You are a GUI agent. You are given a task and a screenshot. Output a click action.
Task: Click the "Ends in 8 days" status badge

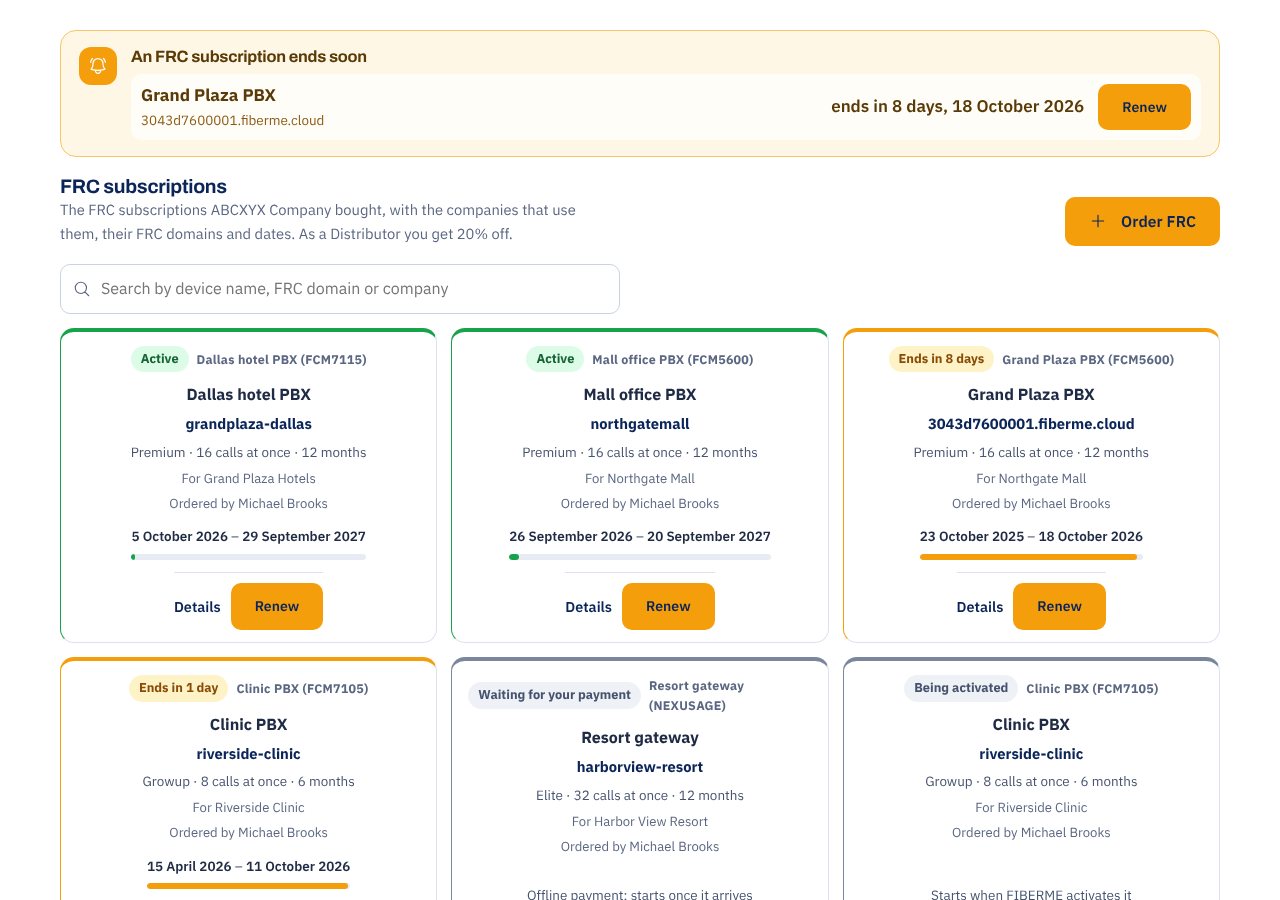pyautogui.click(x=941, y=359)
